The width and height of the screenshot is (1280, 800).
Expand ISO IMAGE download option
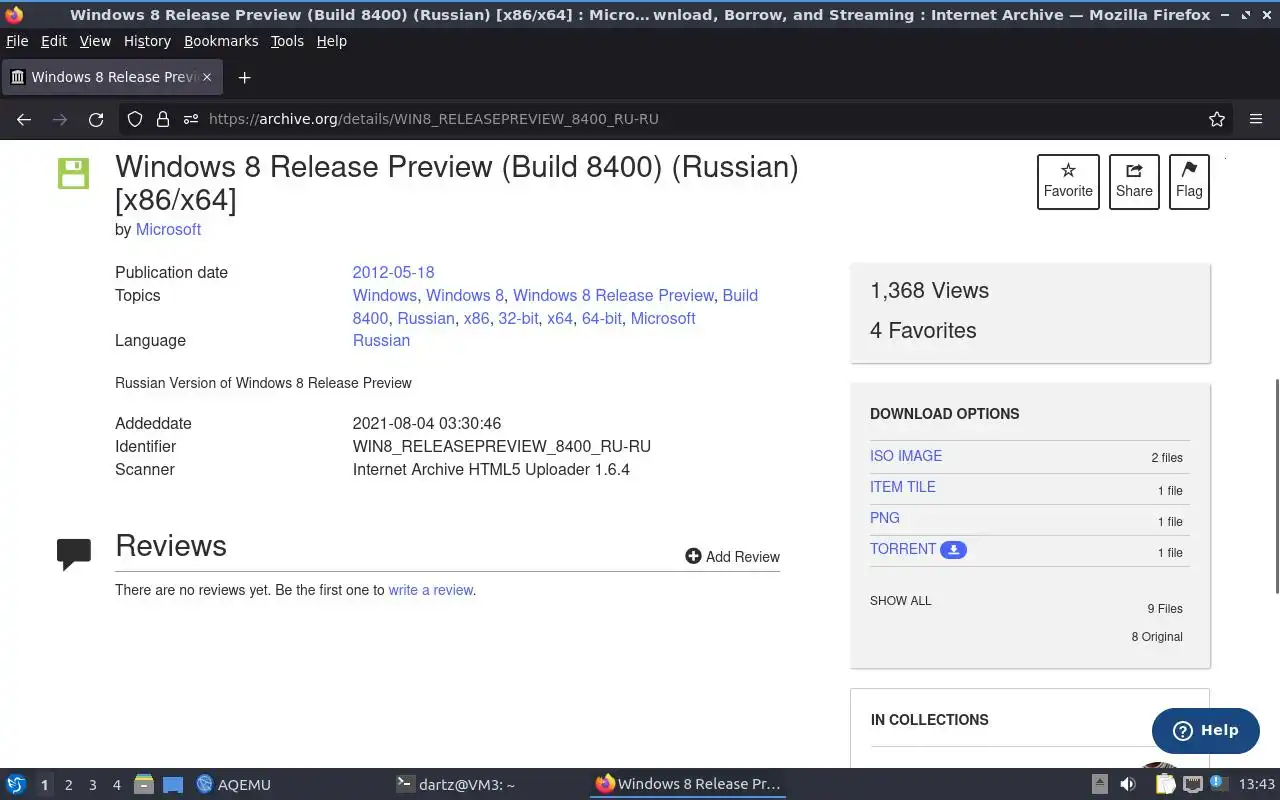(x=906, y=456)
